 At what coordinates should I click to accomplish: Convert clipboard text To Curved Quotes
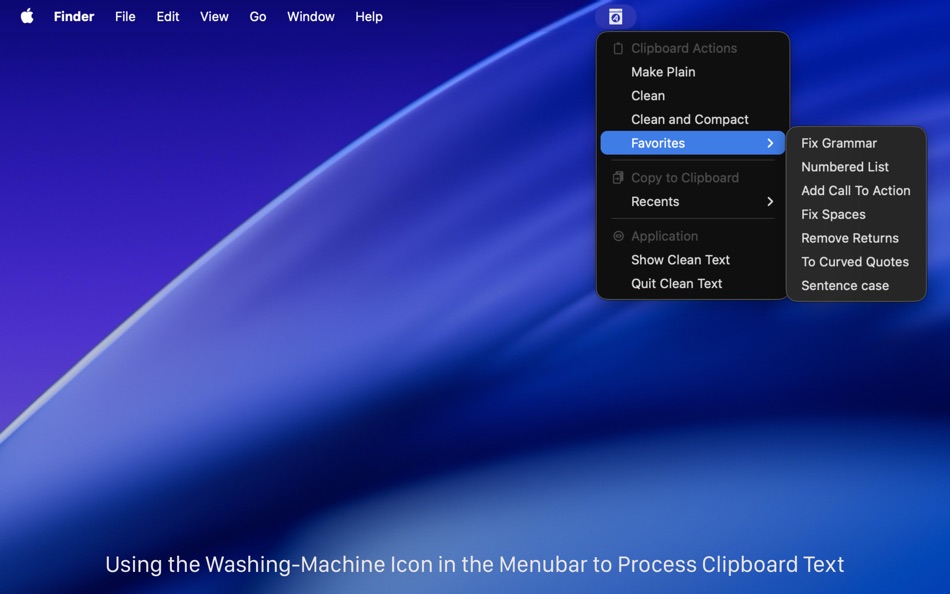854,261
